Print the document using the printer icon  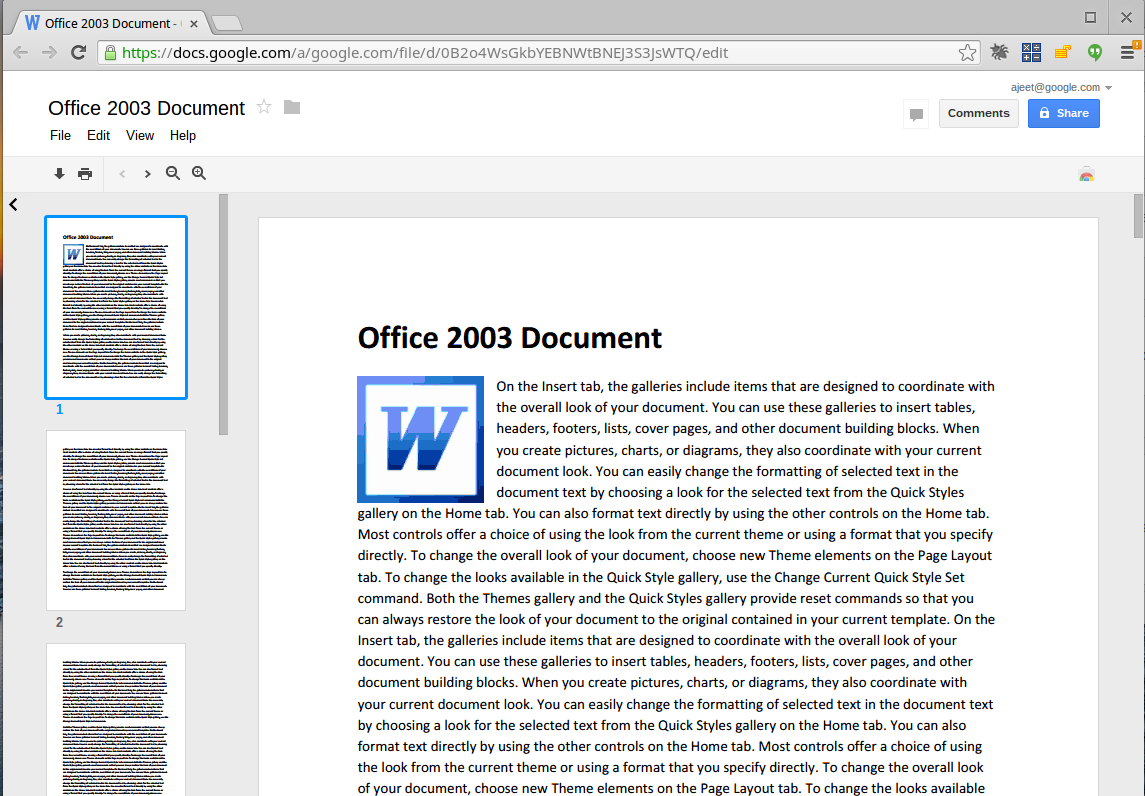click(85, 174)
